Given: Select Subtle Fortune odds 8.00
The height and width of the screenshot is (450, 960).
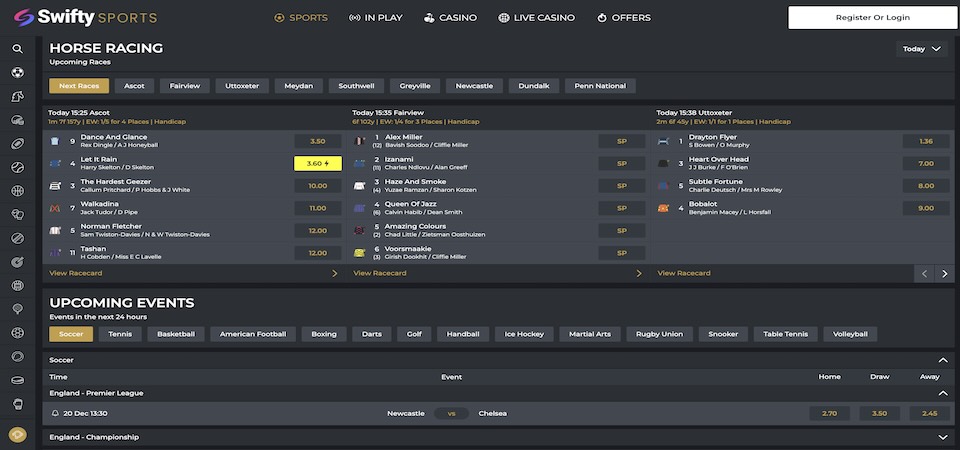Looking at the screenshot, I should coord(926,186).
